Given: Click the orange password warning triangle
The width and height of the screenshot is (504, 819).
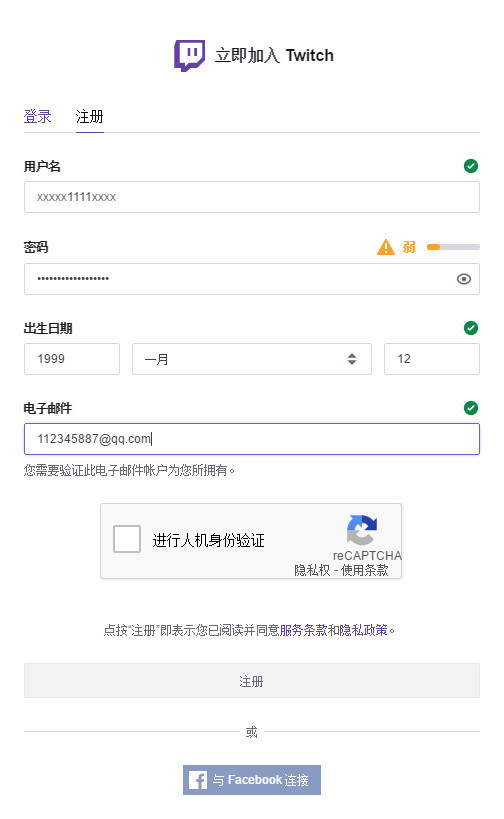Looking at the screenshot, I should [x=385, y=247].
